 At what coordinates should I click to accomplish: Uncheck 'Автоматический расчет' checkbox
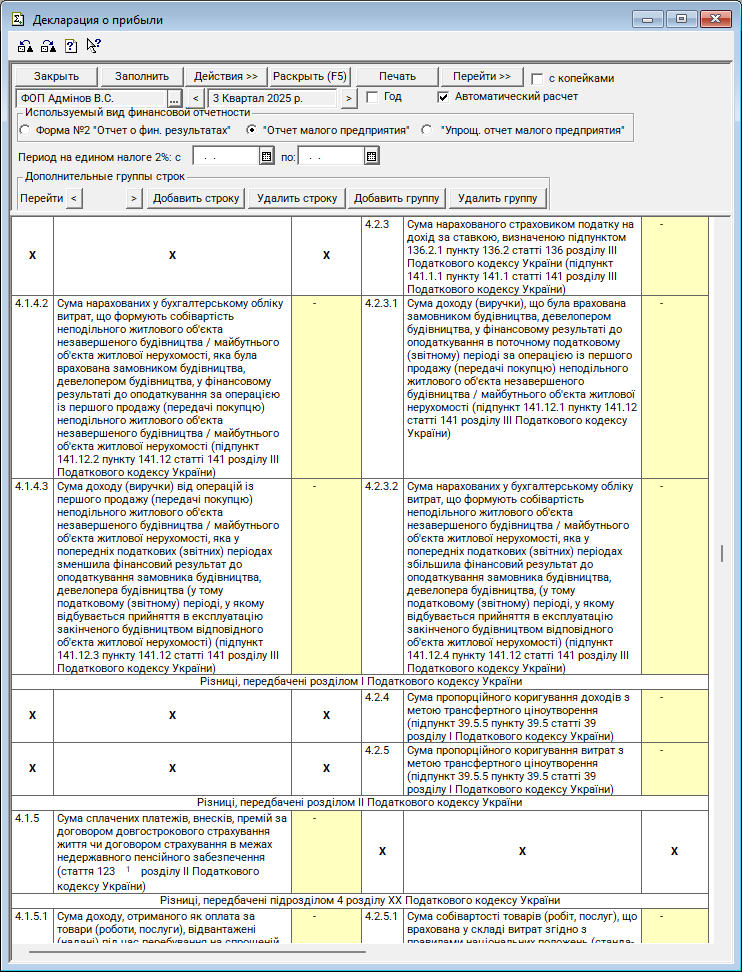pos(444,97)
